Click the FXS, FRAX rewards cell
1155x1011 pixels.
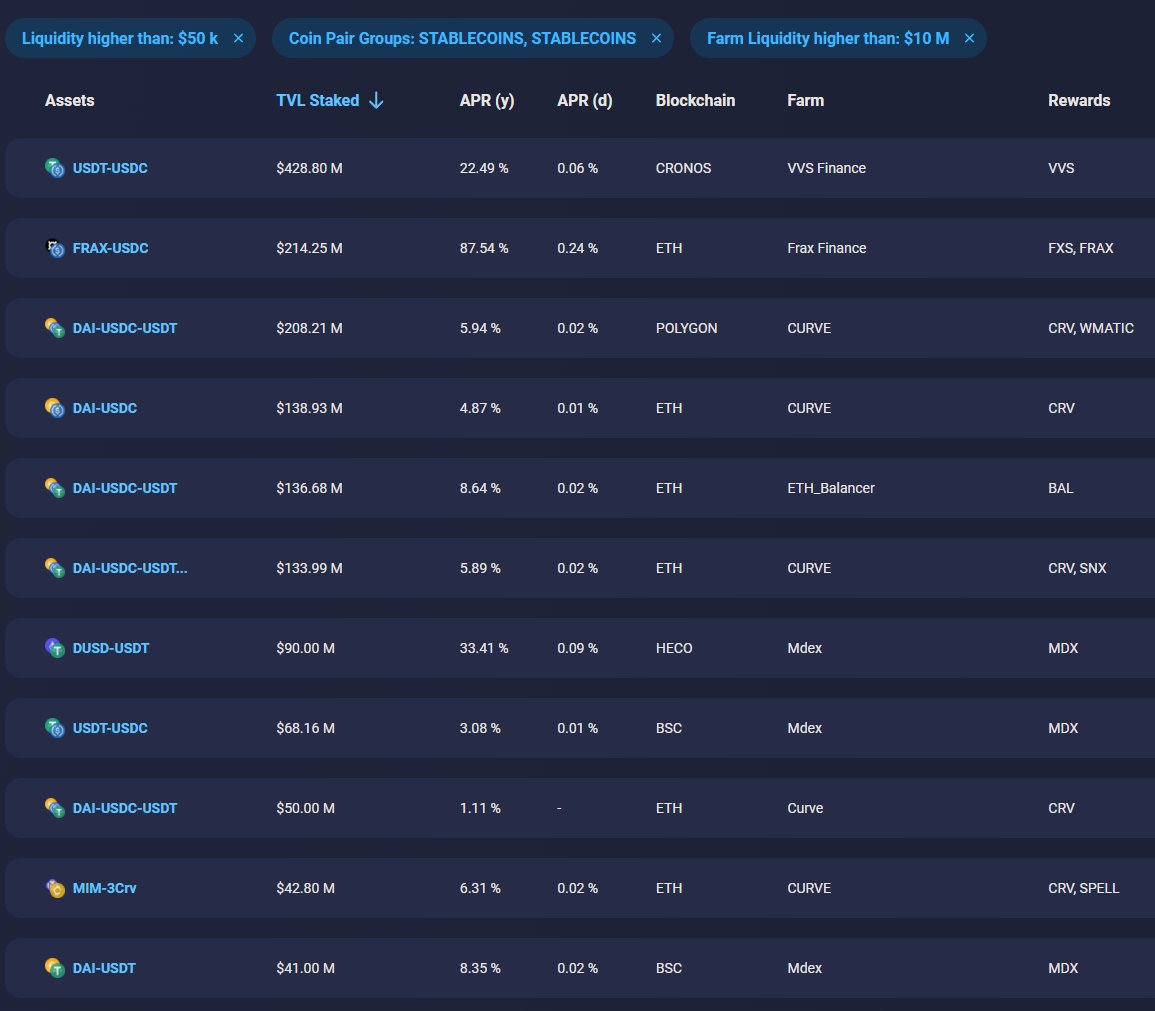point(1081,248)
